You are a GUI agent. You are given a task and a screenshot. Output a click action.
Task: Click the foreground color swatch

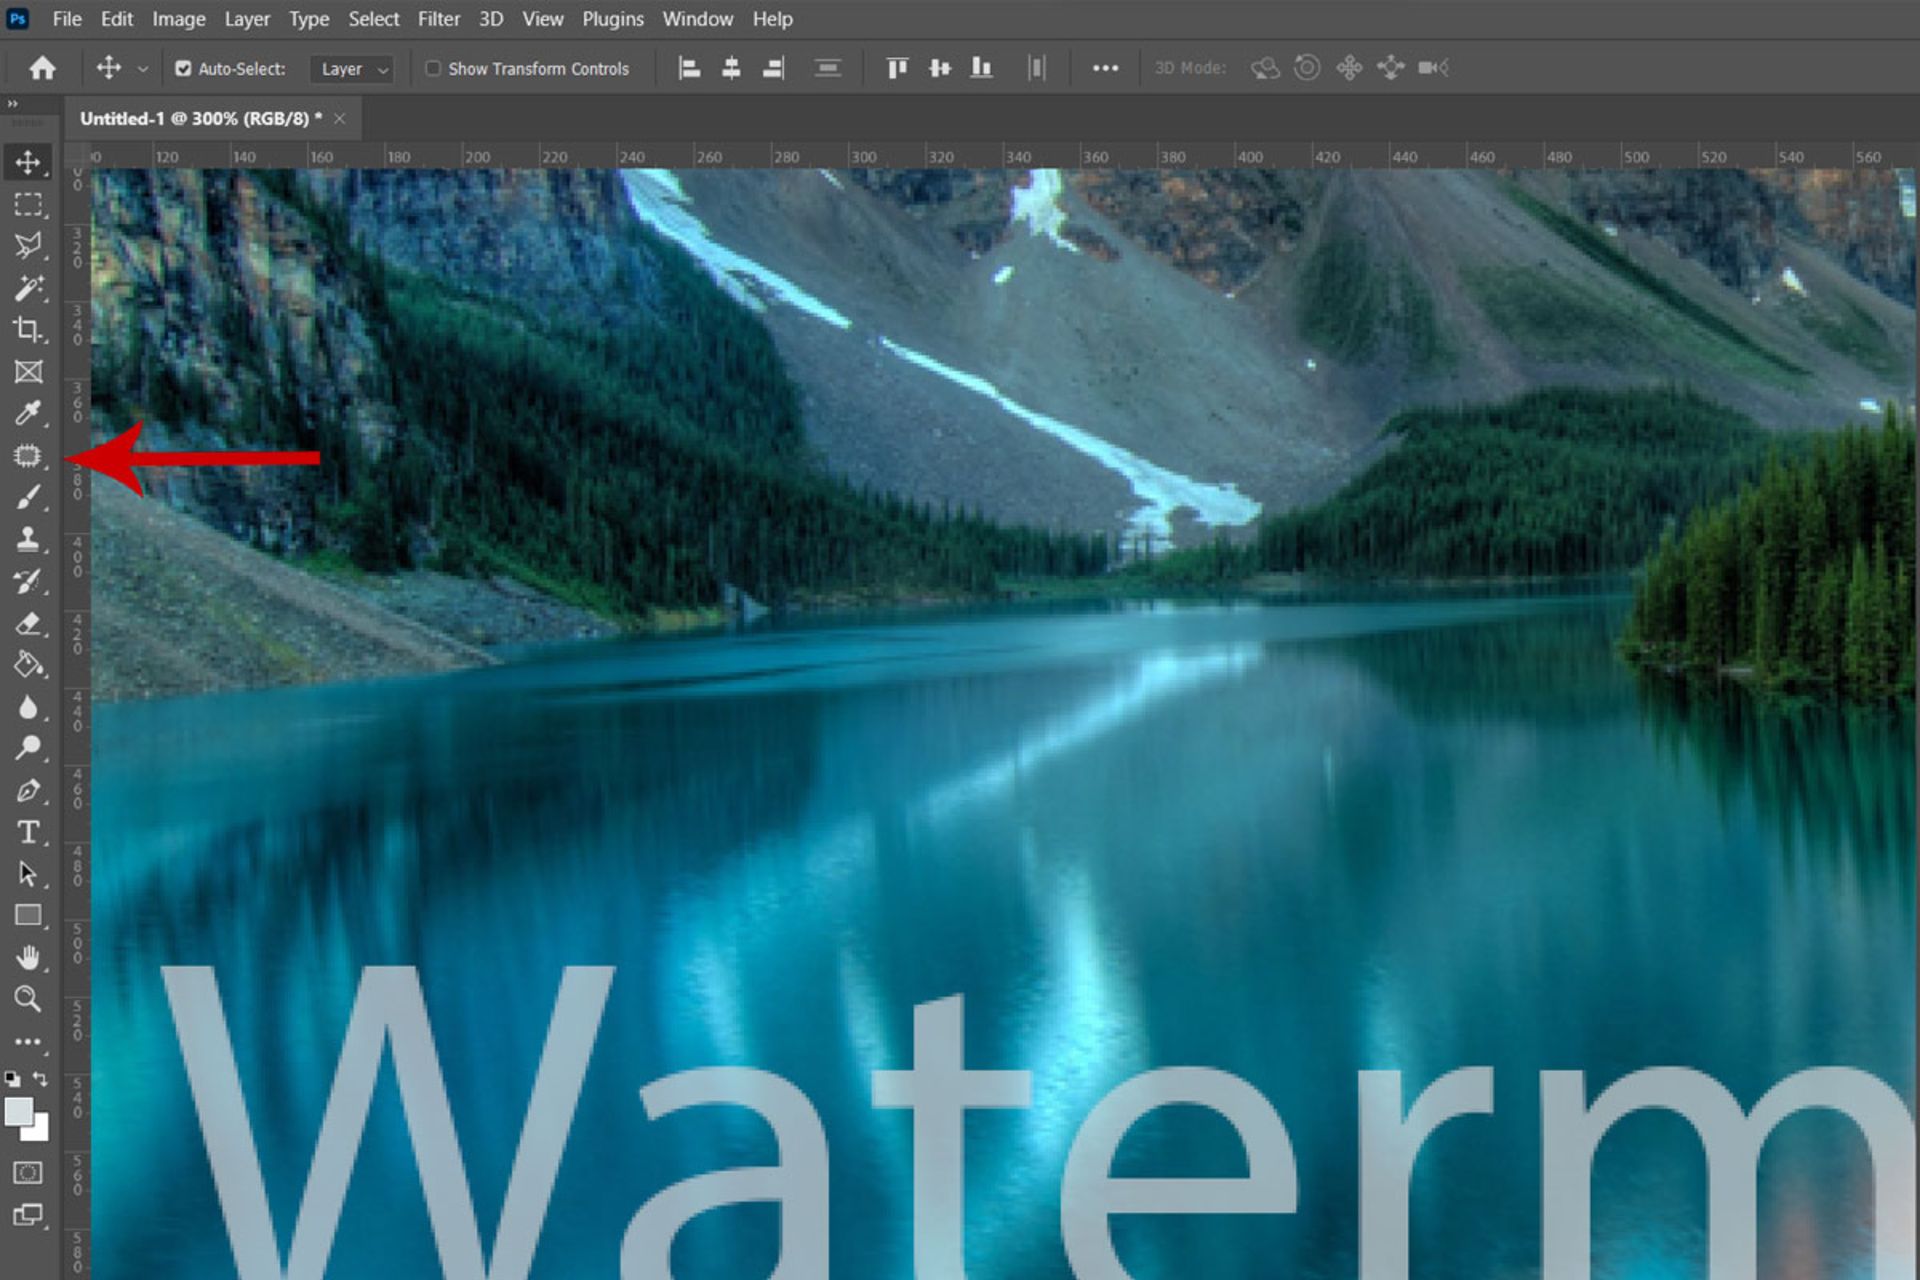point(17,1111)
